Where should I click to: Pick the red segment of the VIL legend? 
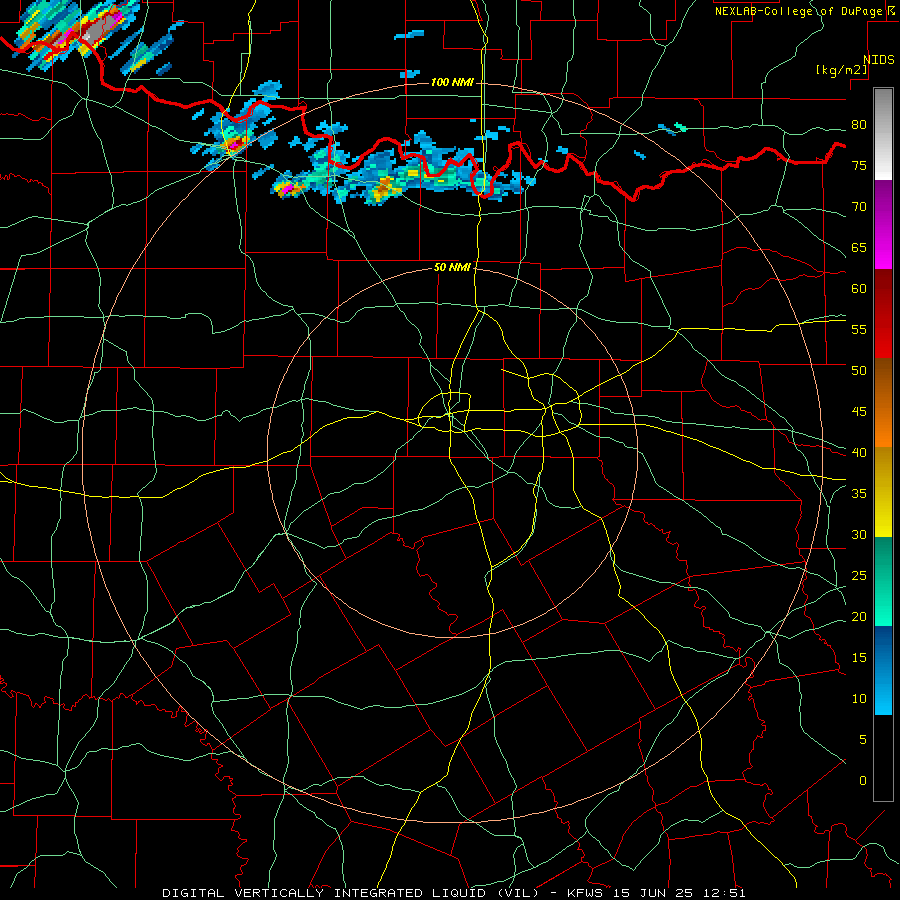click(x=883, y=314)
